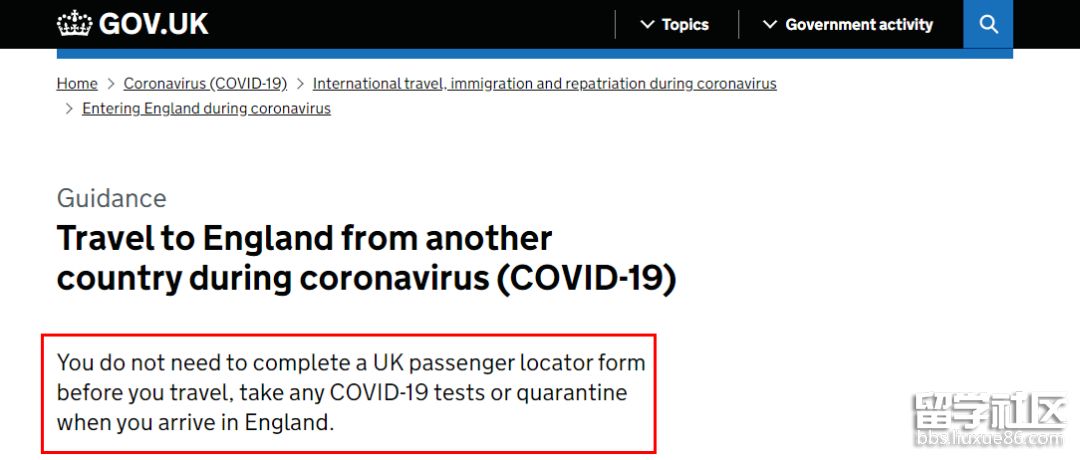Click the breadcrumb arrow after Home
This screenshot has height=460, width=1080.
pos(110,84)
